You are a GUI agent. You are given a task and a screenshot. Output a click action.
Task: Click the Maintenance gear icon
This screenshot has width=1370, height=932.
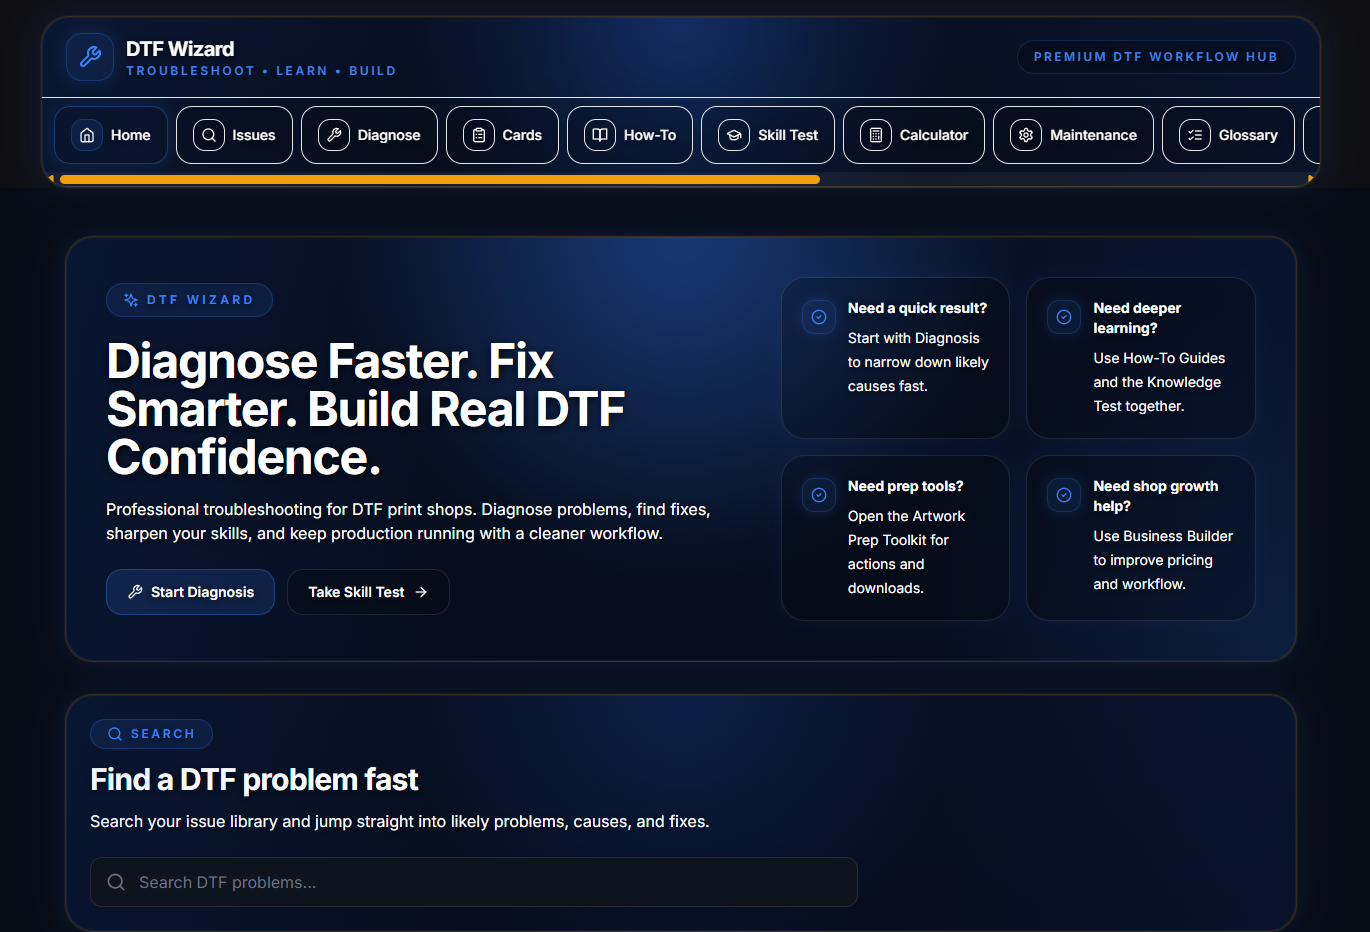pyautogui.click(x=1026, y=135)
